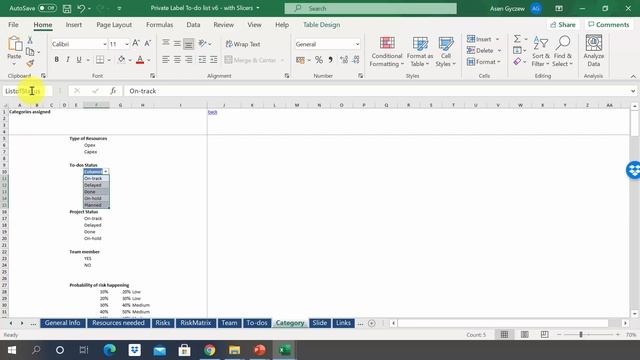Expand the Delete cells dropdown

(499, 51)
